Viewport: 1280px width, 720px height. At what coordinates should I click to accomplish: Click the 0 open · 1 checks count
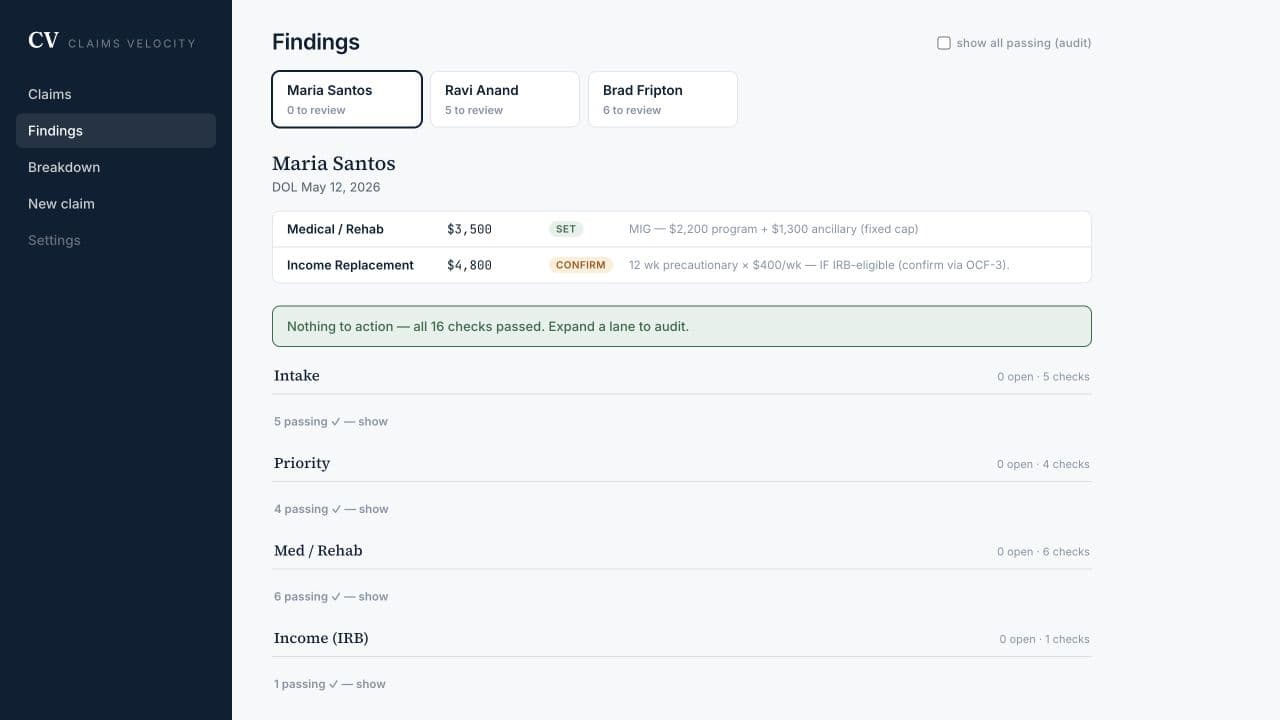pos(1044,639)
